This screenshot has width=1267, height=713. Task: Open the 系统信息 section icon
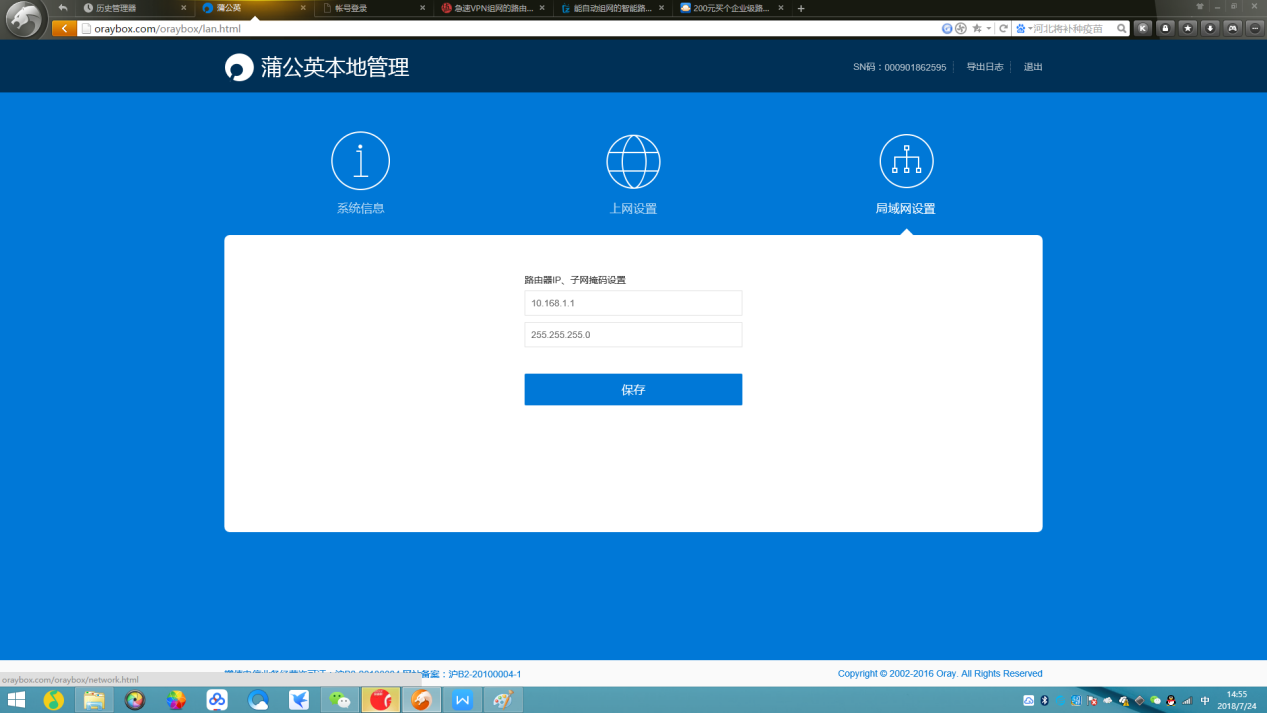pyautogui.click(x=360, y=161)
